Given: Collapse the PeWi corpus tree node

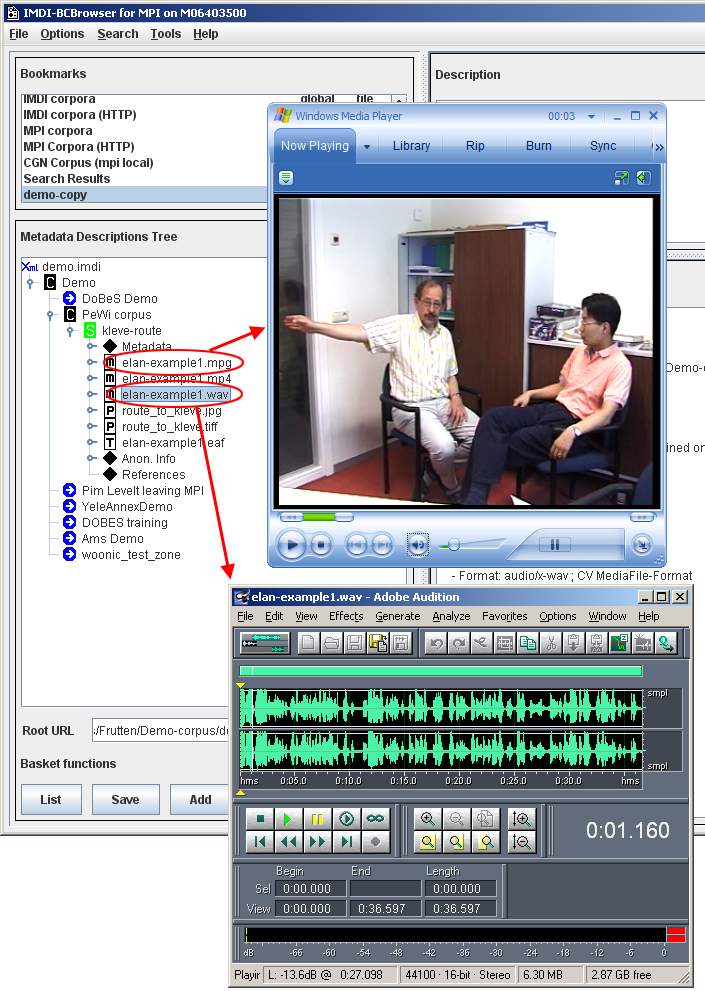Looking at the screenshot, I should pyautogui.click(x=50, y=315).
